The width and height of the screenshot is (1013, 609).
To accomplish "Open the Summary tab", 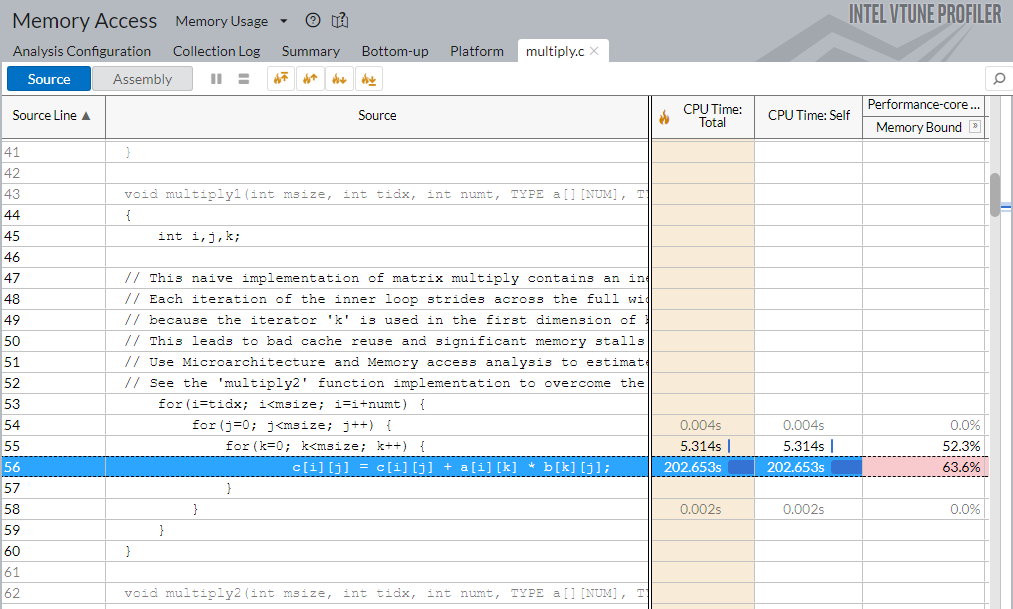I will tap(311, 51).
